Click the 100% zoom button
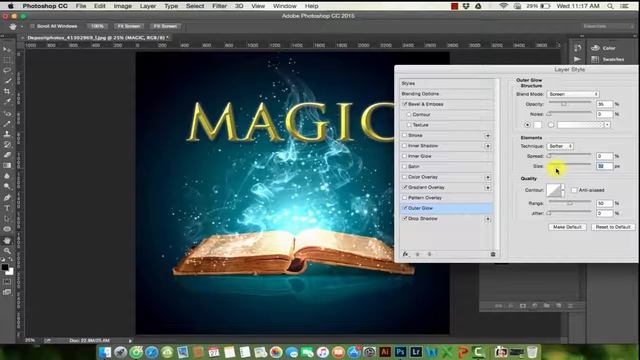 (97, 26)
